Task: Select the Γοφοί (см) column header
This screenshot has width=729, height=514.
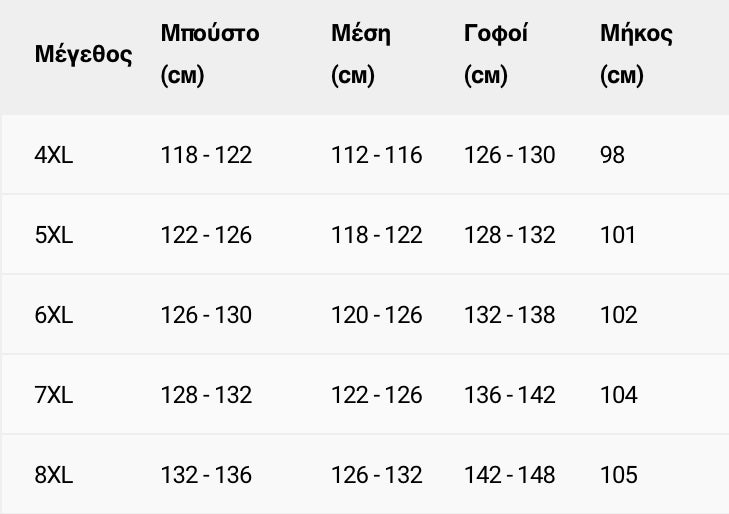Action: click(496, 54)
